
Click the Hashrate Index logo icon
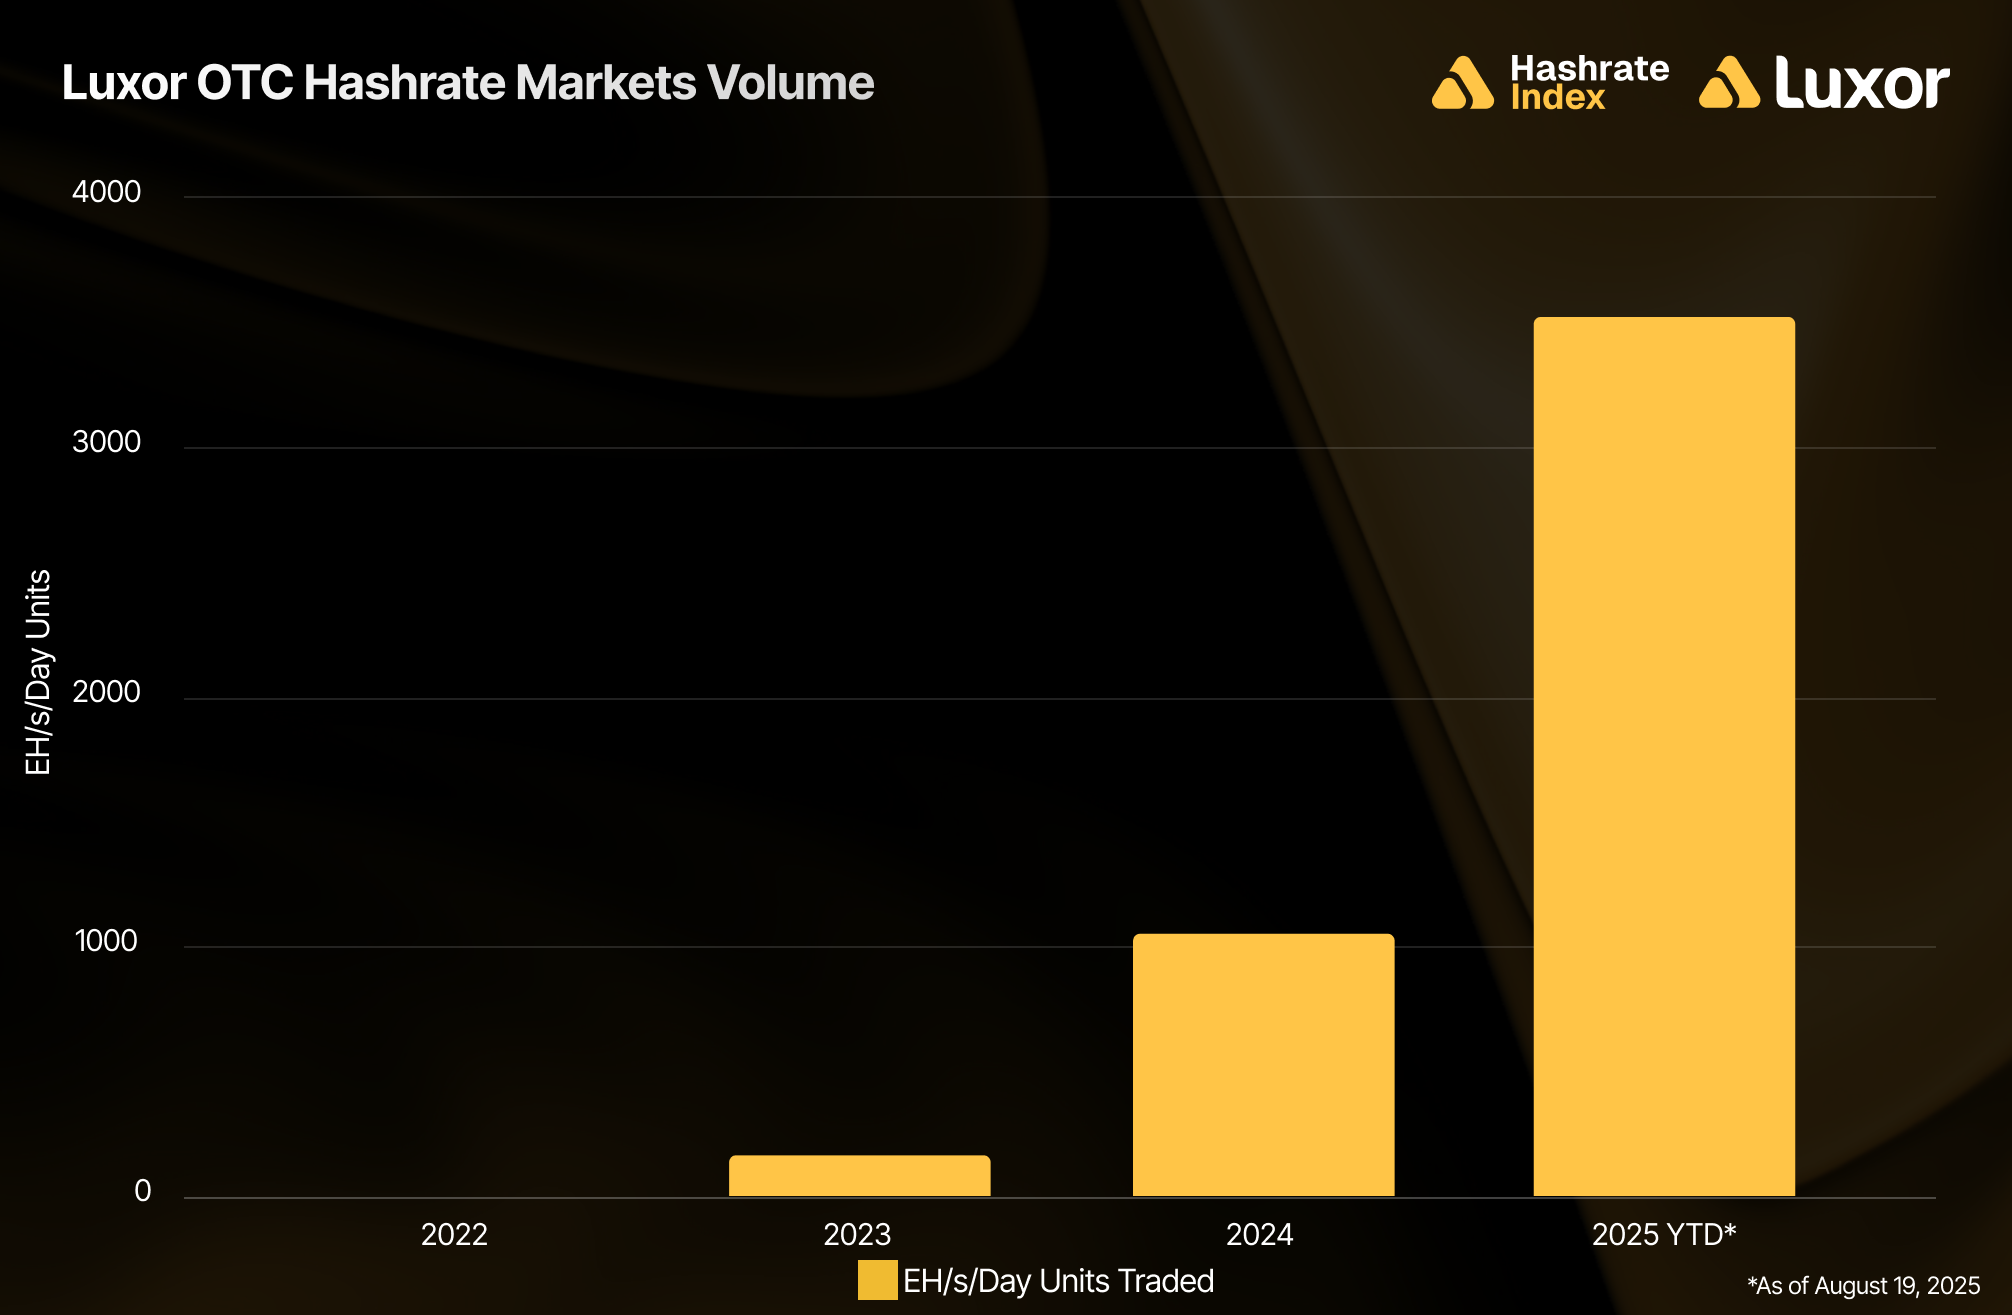click(x=1462, y=83)
